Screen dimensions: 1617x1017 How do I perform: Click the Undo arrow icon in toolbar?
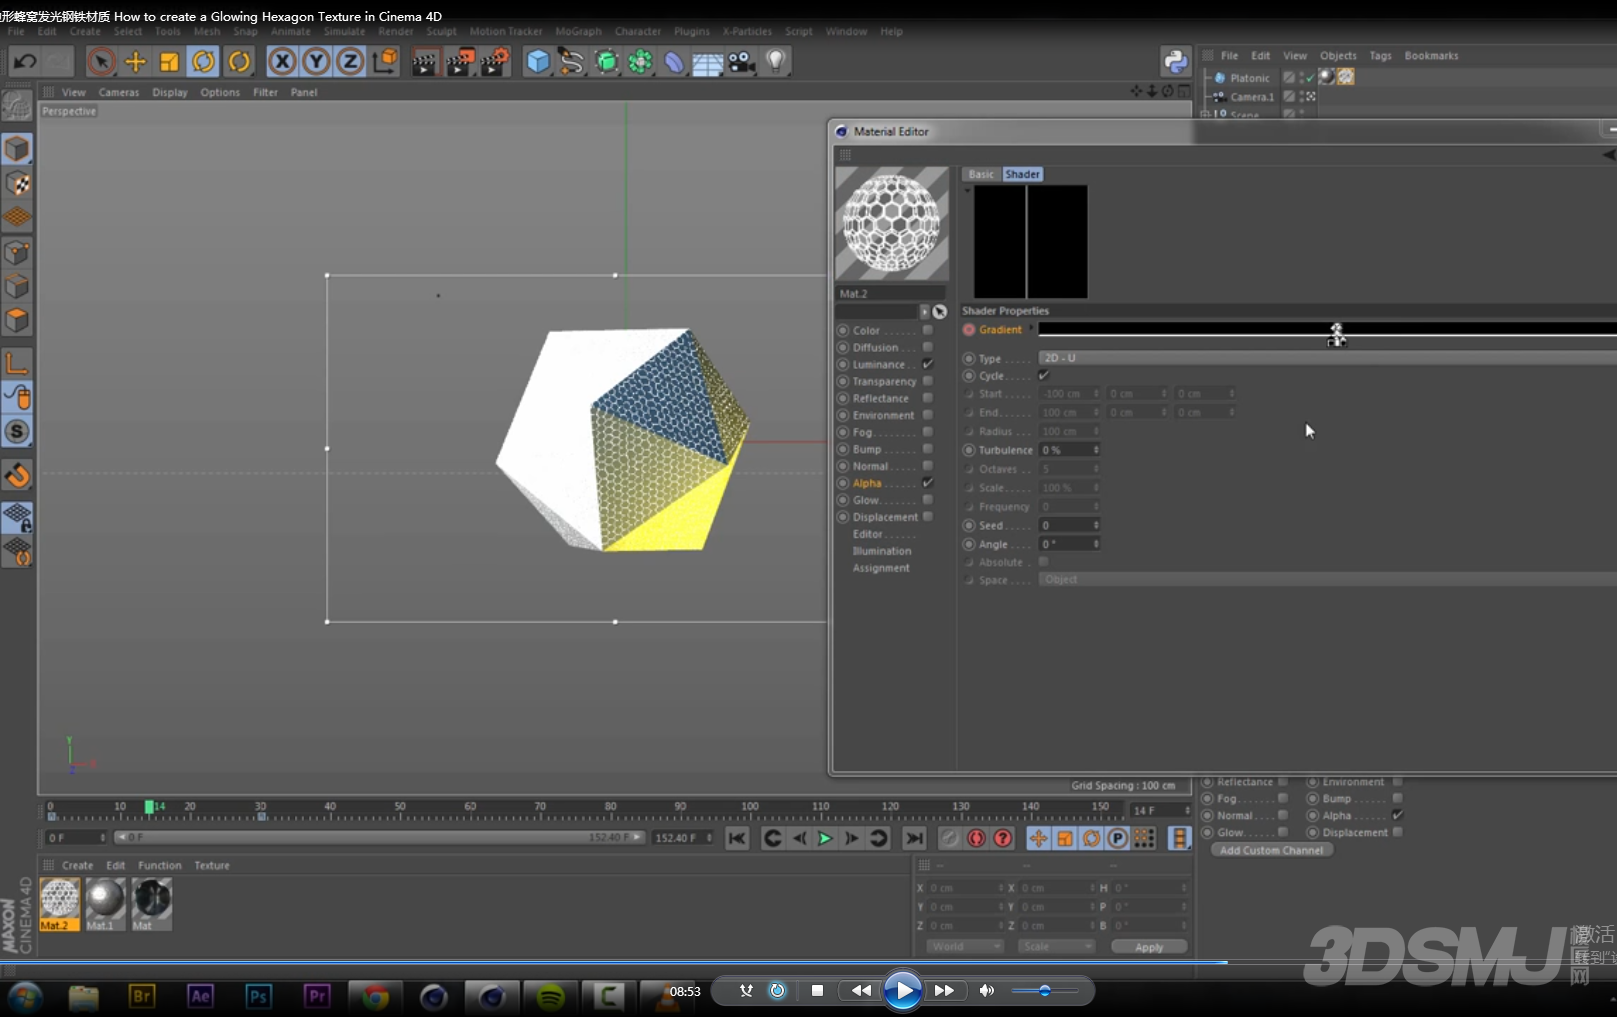click(x=25, y=62)
